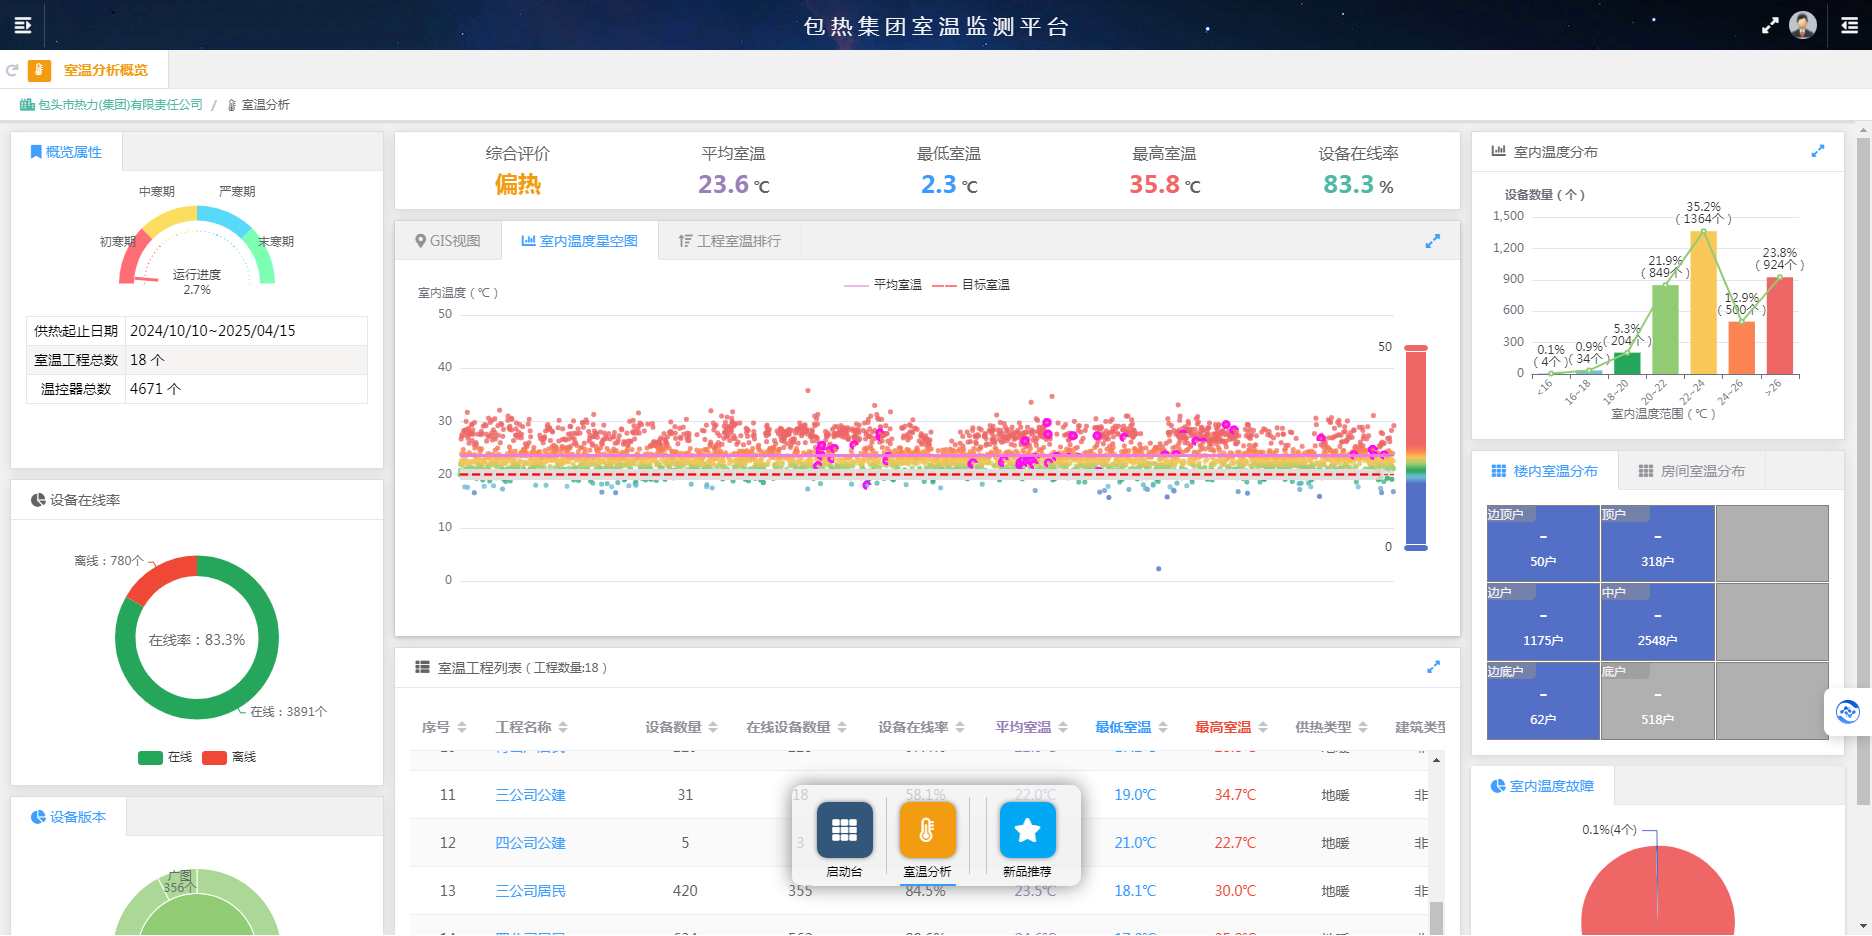Select the 室温分析 thermometer icon in the dock
The image size is (1872, 936).
[x=927, y=830]
